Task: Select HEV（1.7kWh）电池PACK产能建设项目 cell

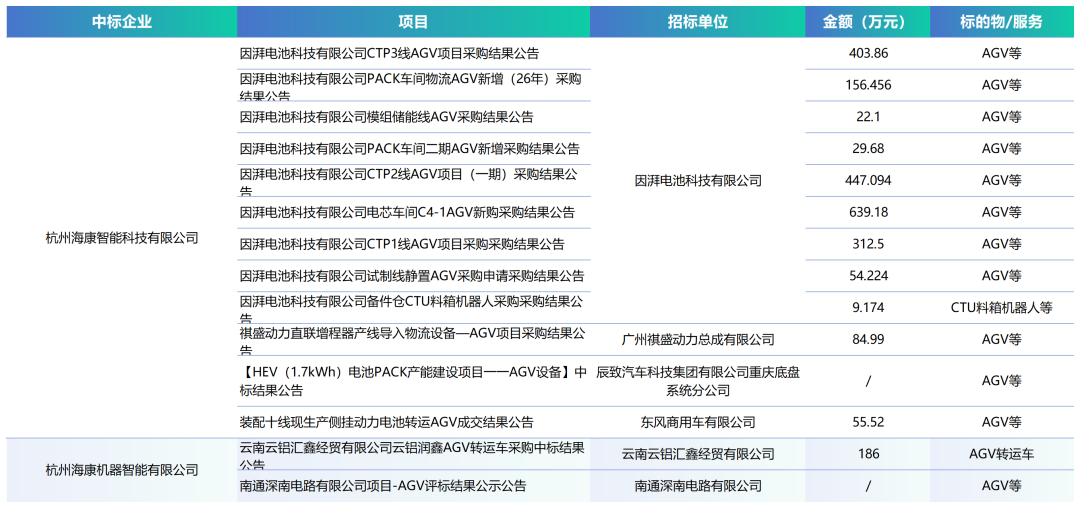Action: [x=413, y=381]
